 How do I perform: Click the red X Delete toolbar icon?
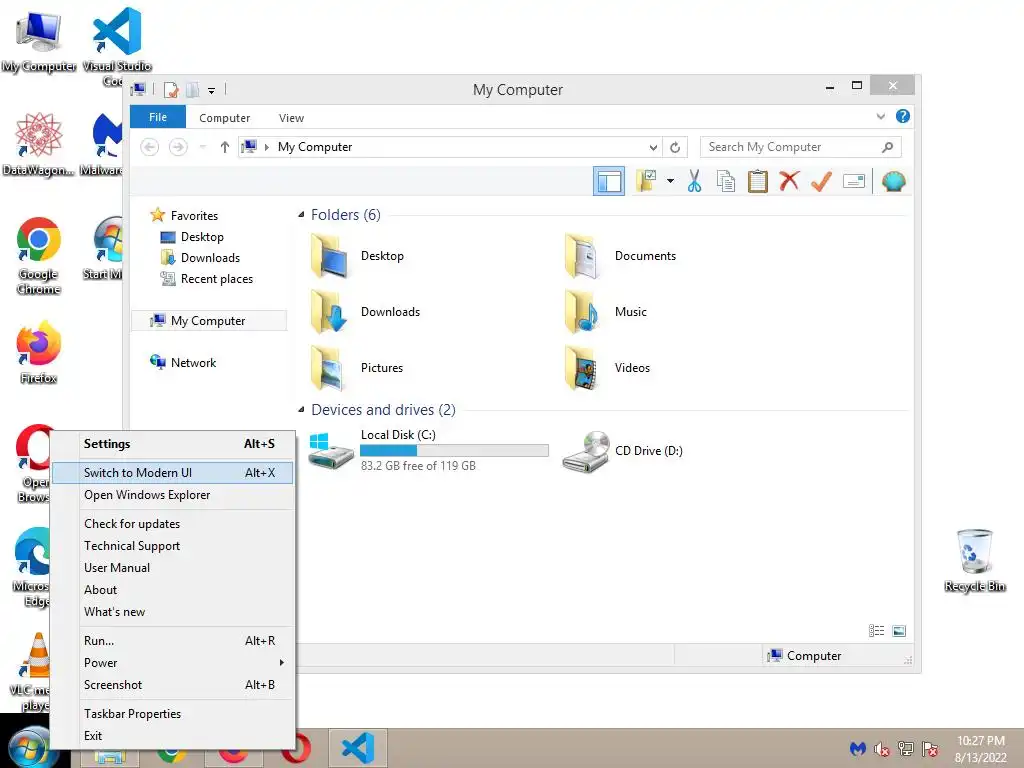789,181
